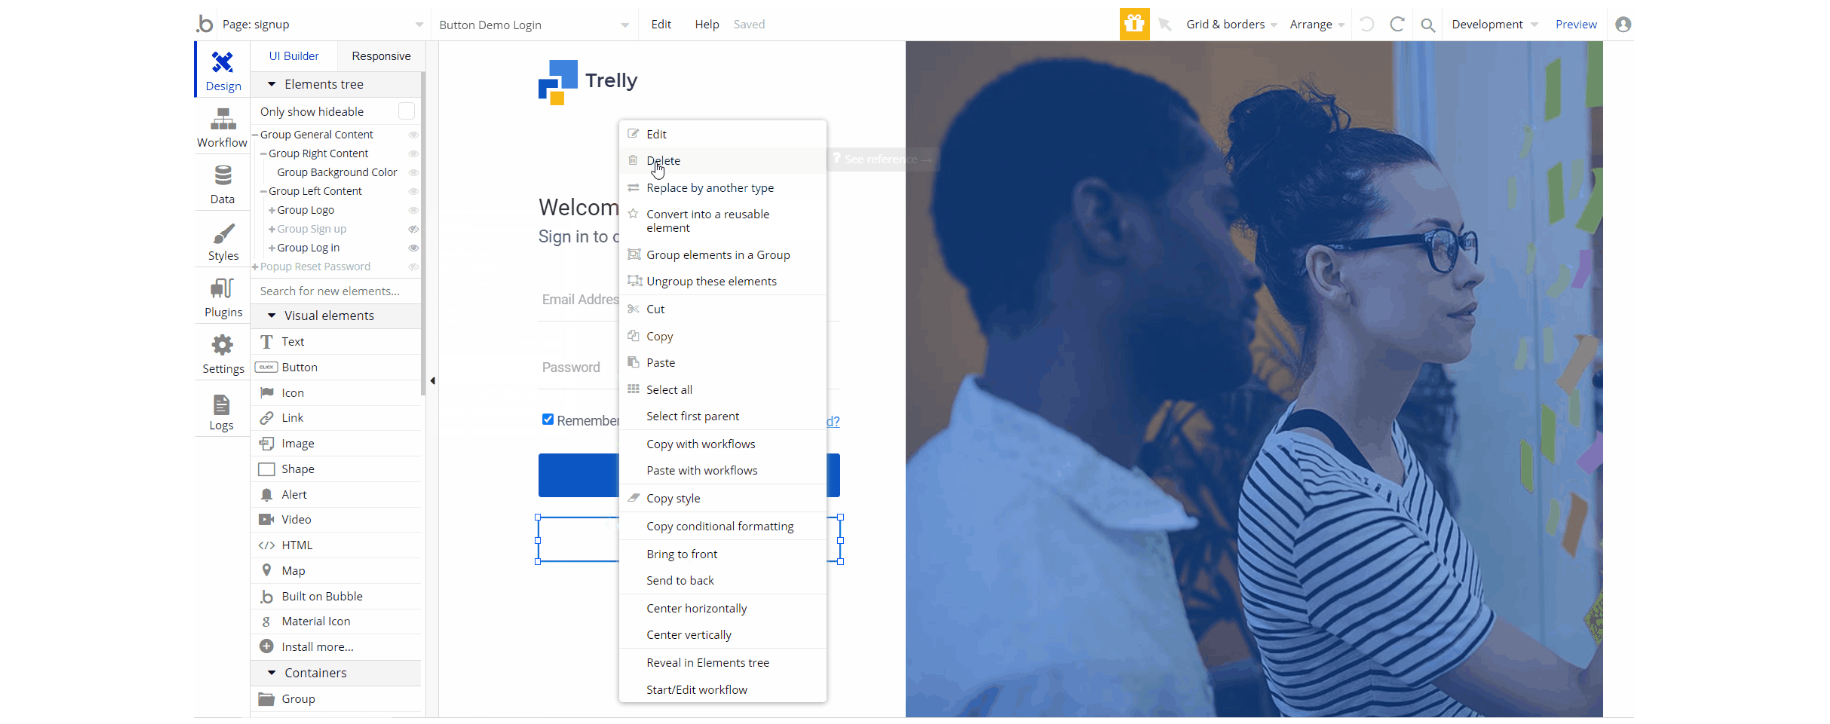Select the Built on Bubble element
The image size is (1830, 724).
click(337, 596)
